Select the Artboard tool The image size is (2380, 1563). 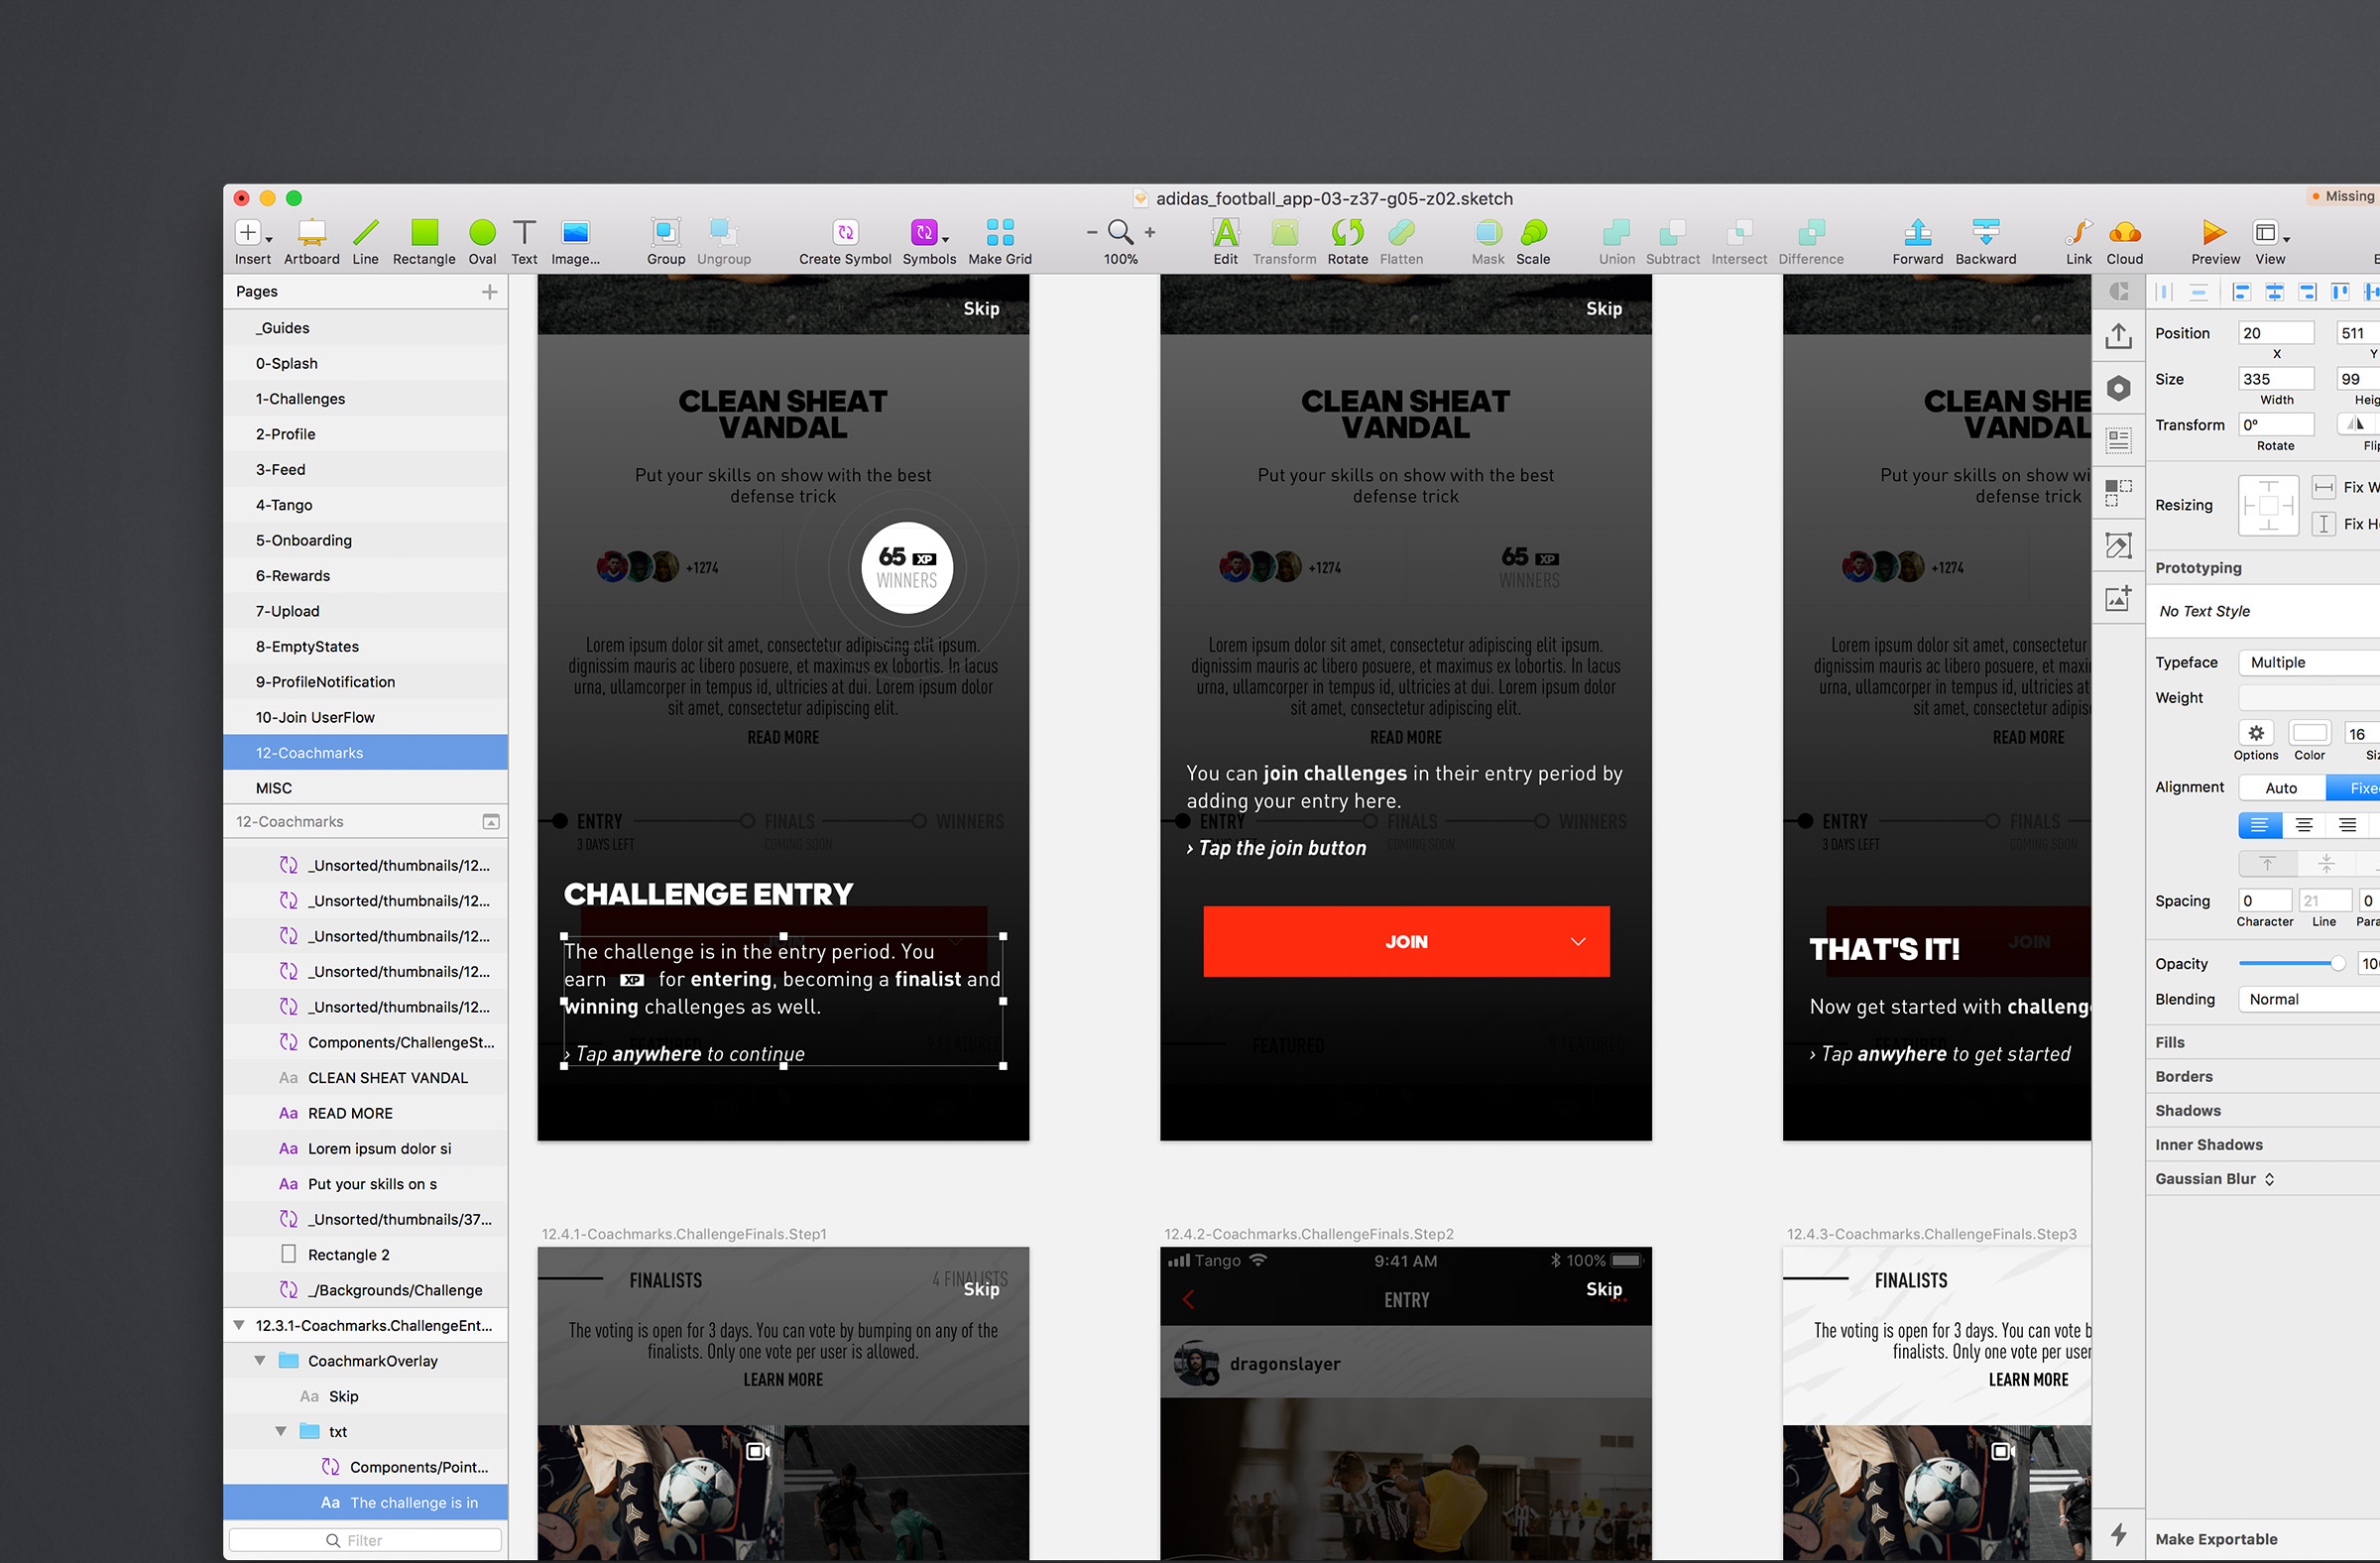[x=311, y=234]
